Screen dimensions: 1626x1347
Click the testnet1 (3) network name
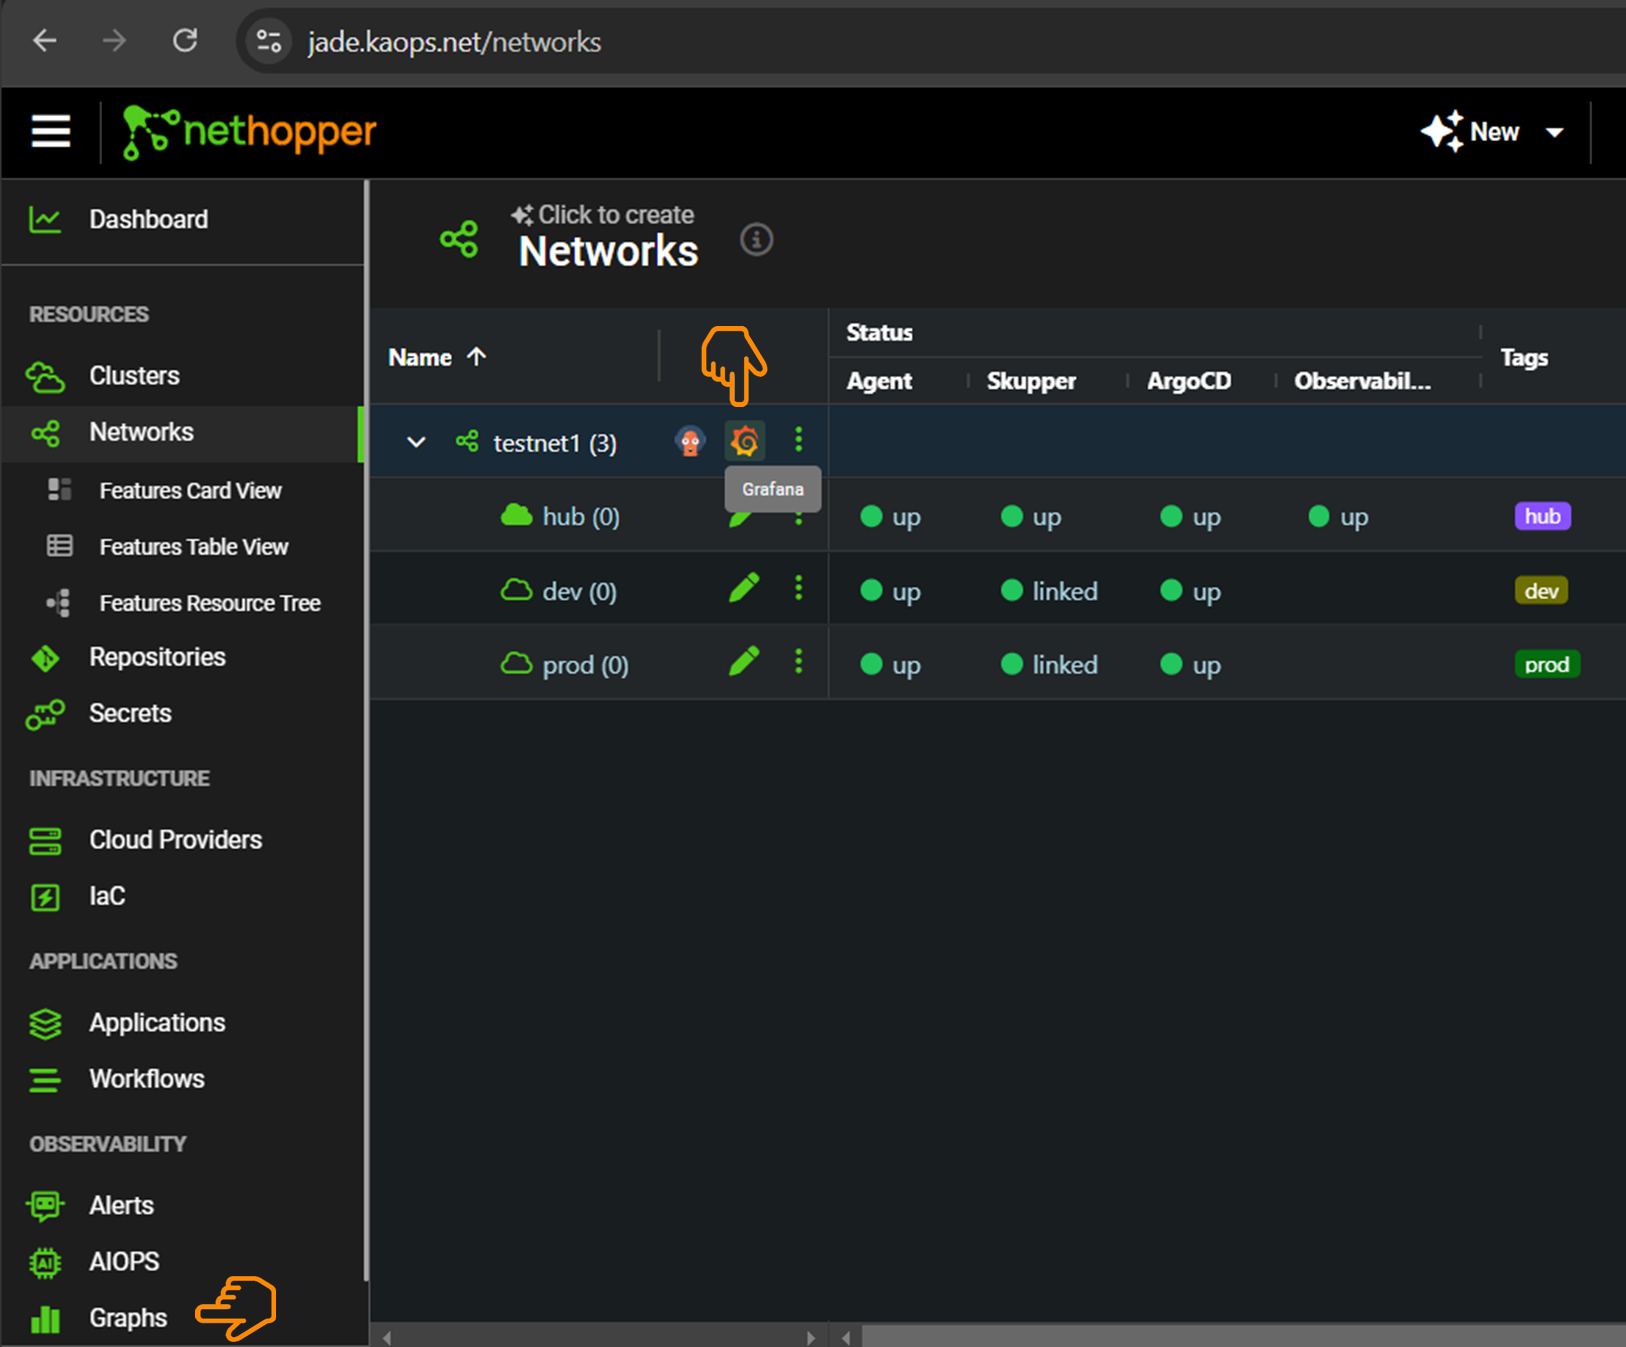point(555,443)
